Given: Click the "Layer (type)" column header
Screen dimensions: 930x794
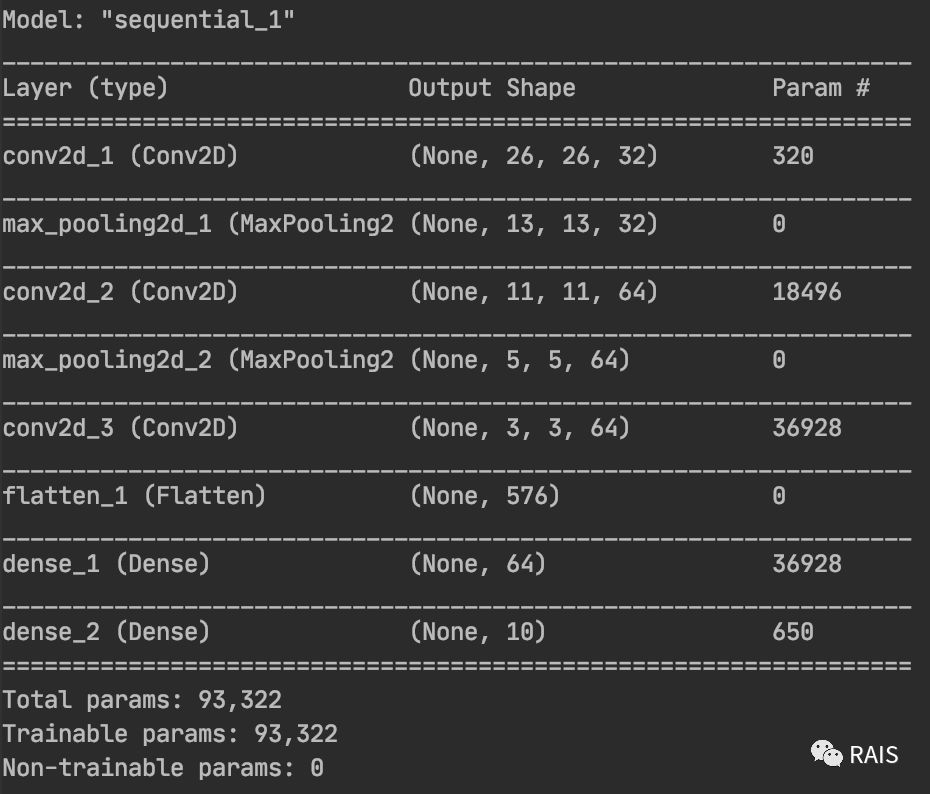Looking at the screenshot, I should coord(85,88).
